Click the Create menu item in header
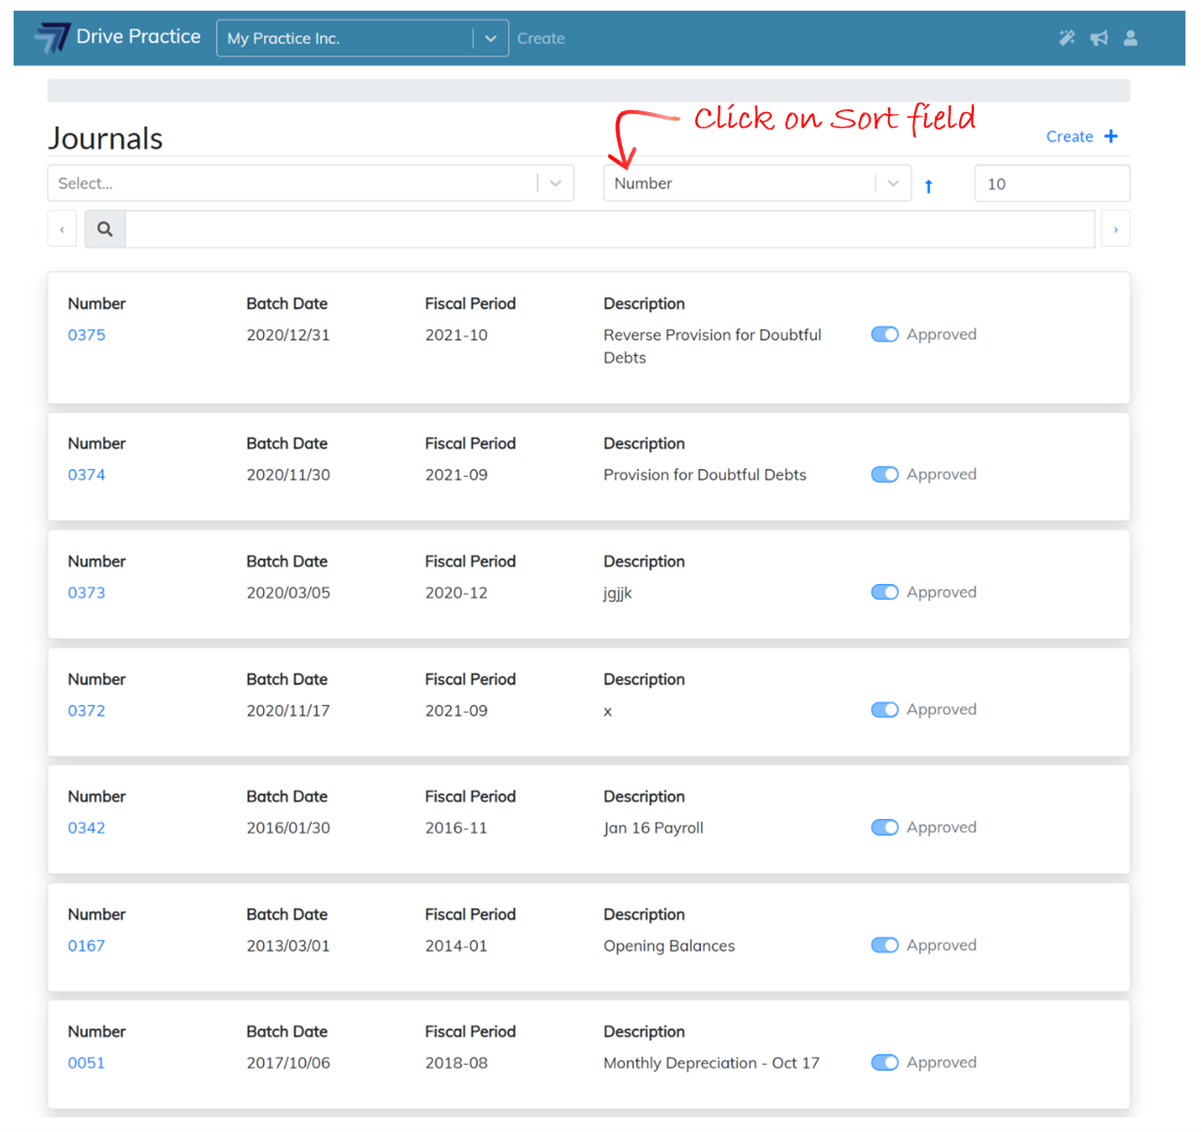The height and width of the screenshot is (1132, 1202). point(541,38)
